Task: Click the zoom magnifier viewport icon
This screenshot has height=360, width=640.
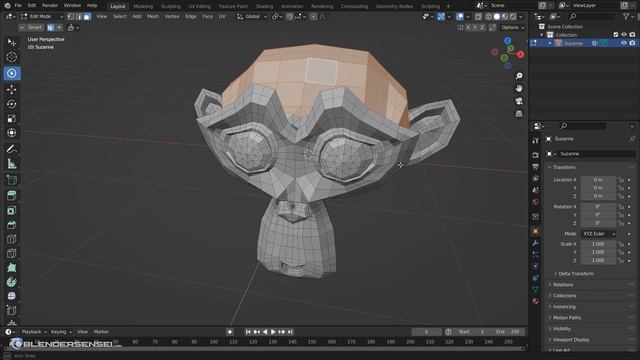Action: pos(519,76)
